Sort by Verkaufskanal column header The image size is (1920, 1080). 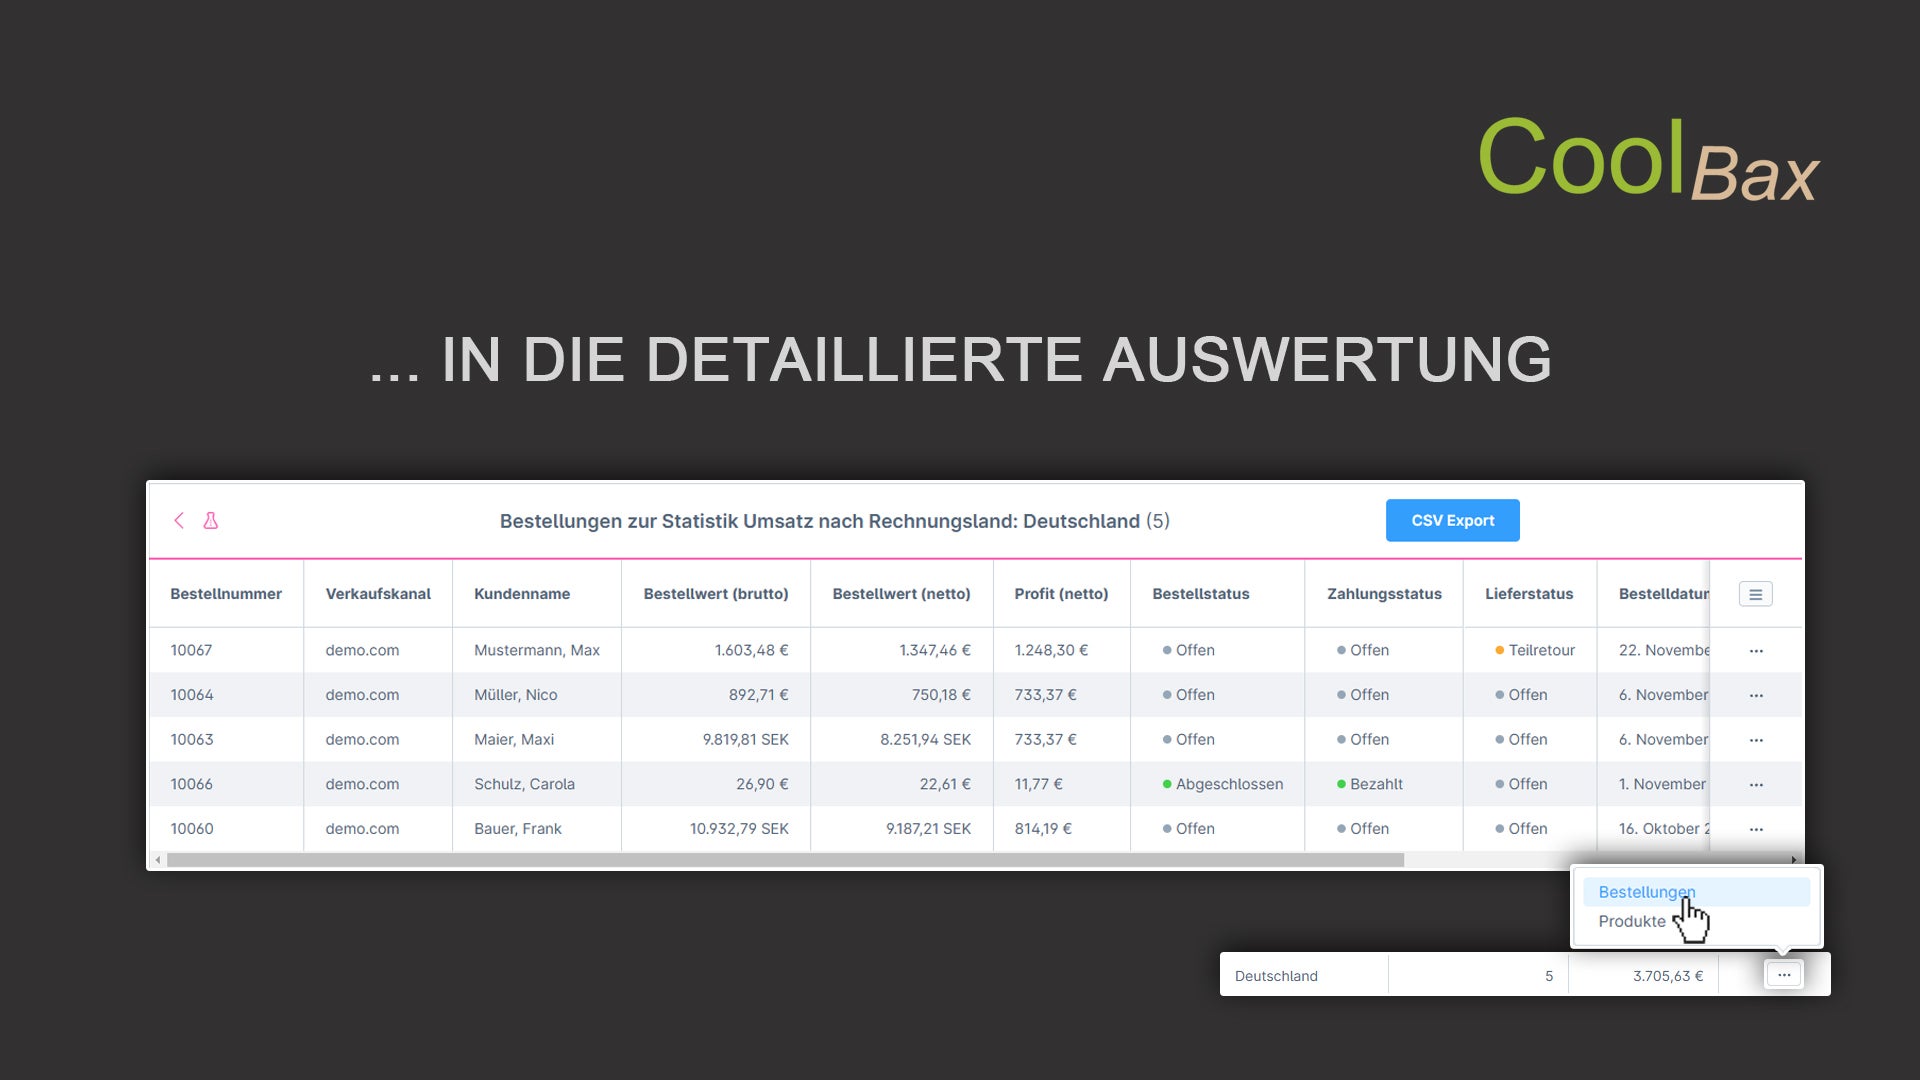coord(378,594)
